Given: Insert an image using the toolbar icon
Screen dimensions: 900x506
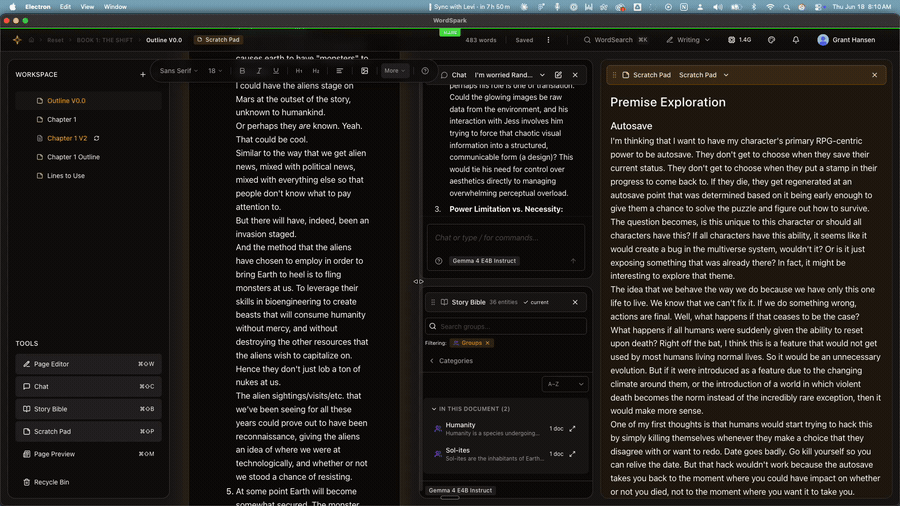Looking at the screenshot, I should (364, 71).
